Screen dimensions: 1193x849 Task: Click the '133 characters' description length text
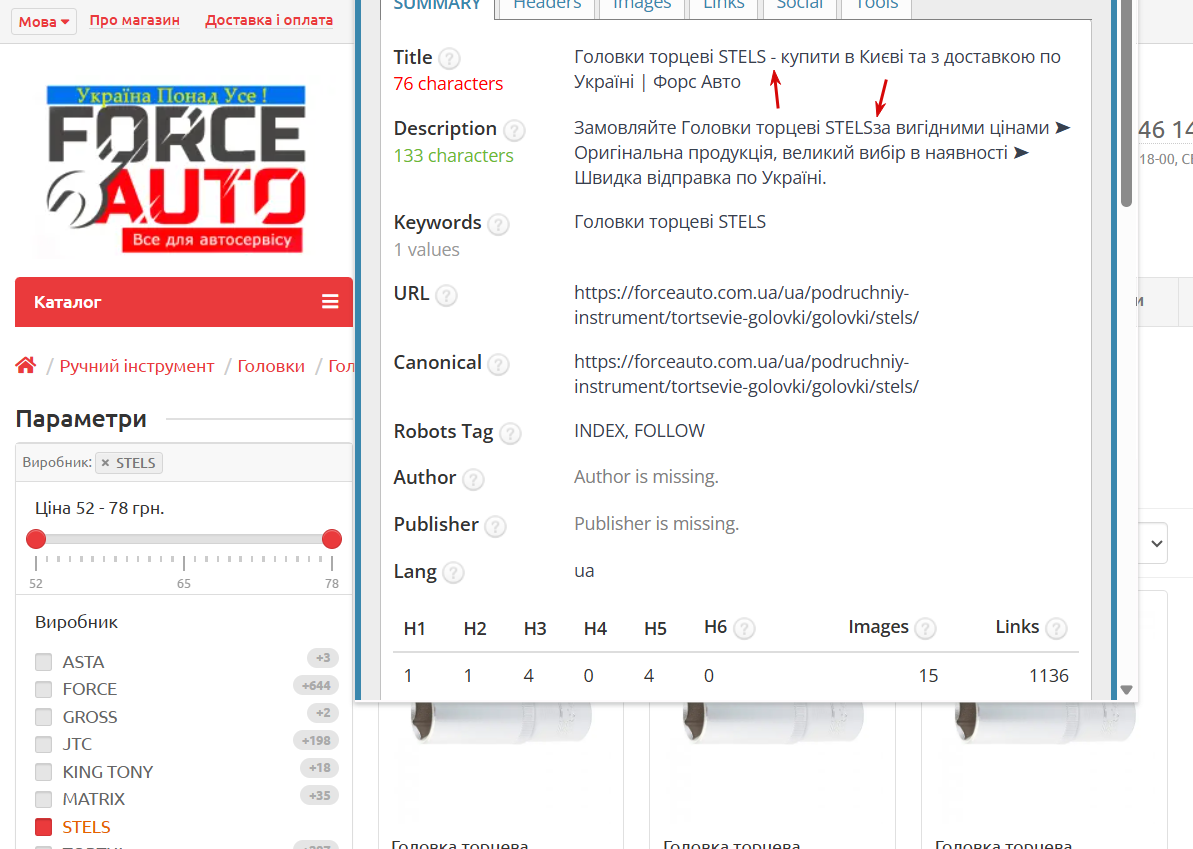453,155
